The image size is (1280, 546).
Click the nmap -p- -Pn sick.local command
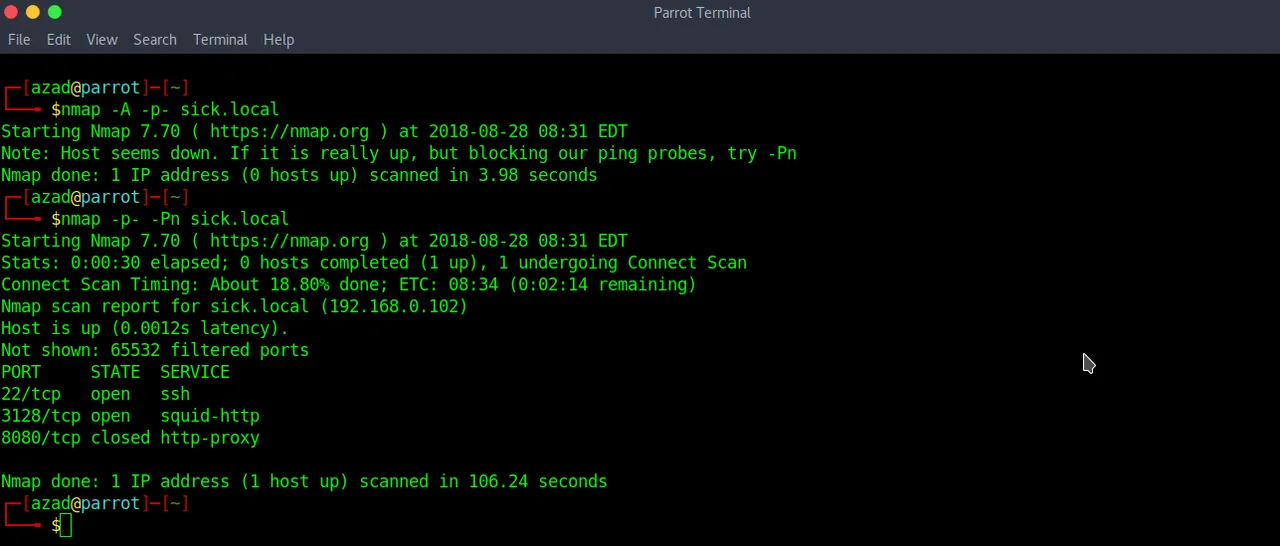(175, 218)
